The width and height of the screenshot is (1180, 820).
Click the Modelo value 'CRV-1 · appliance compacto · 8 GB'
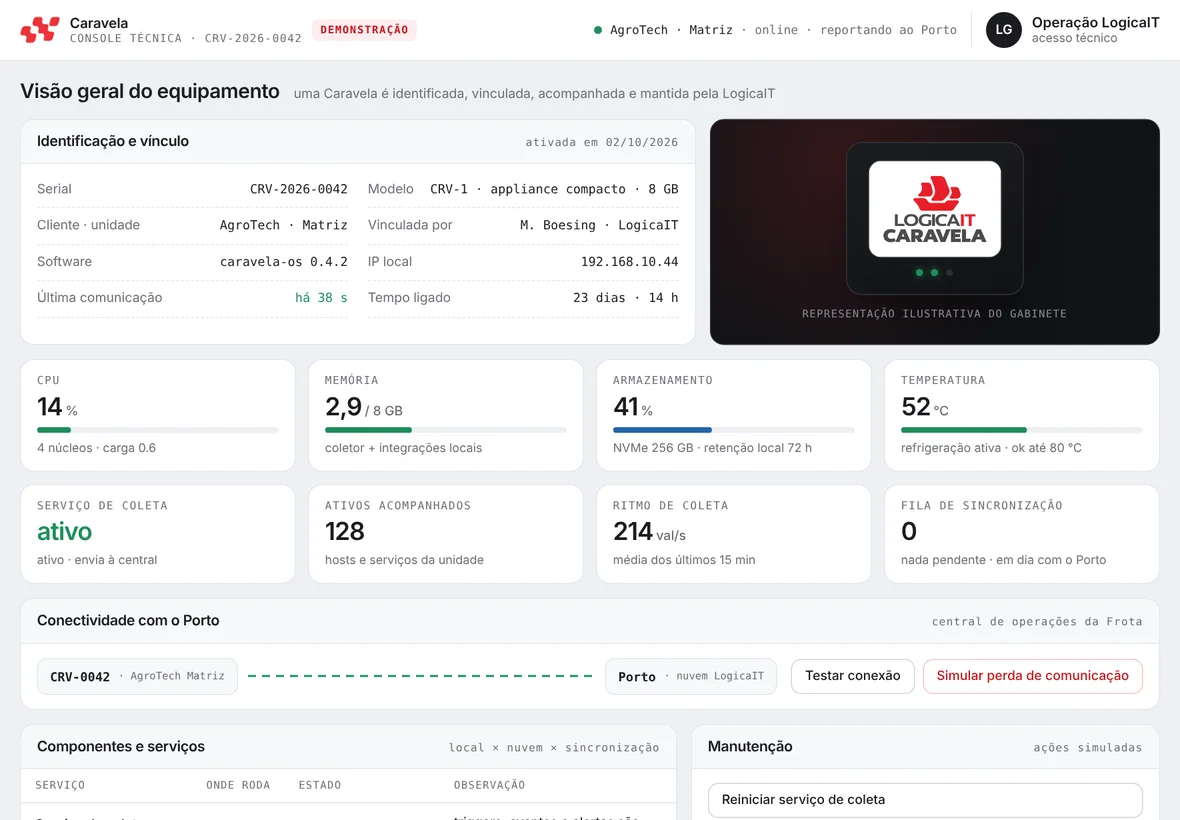pos(554,189)
